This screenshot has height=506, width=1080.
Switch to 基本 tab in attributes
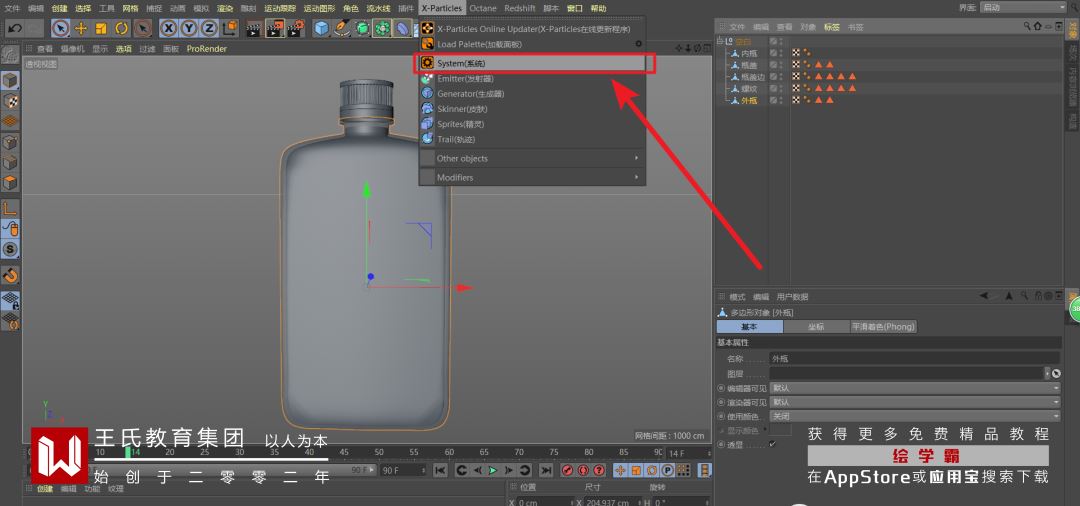coord(749,327)
